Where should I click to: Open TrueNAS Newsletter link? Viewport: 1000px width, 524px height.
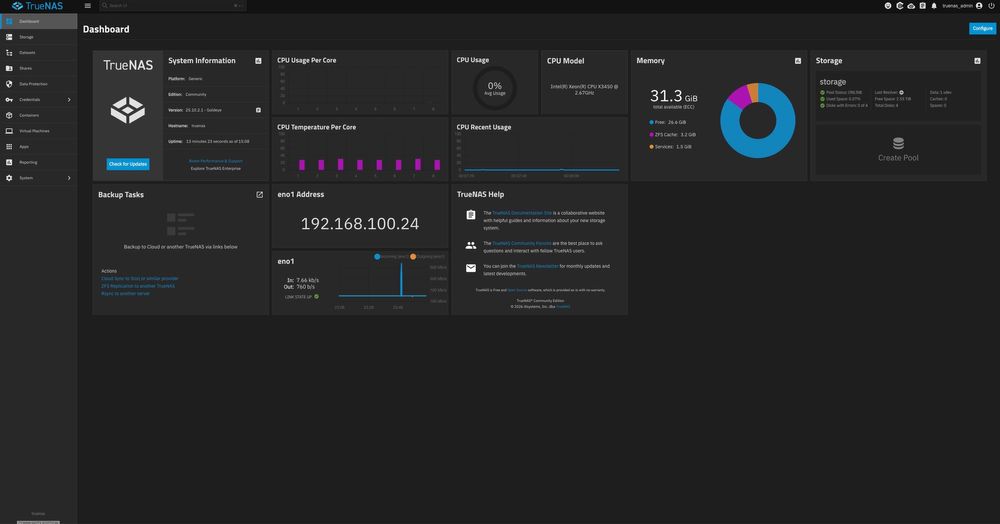538,266
